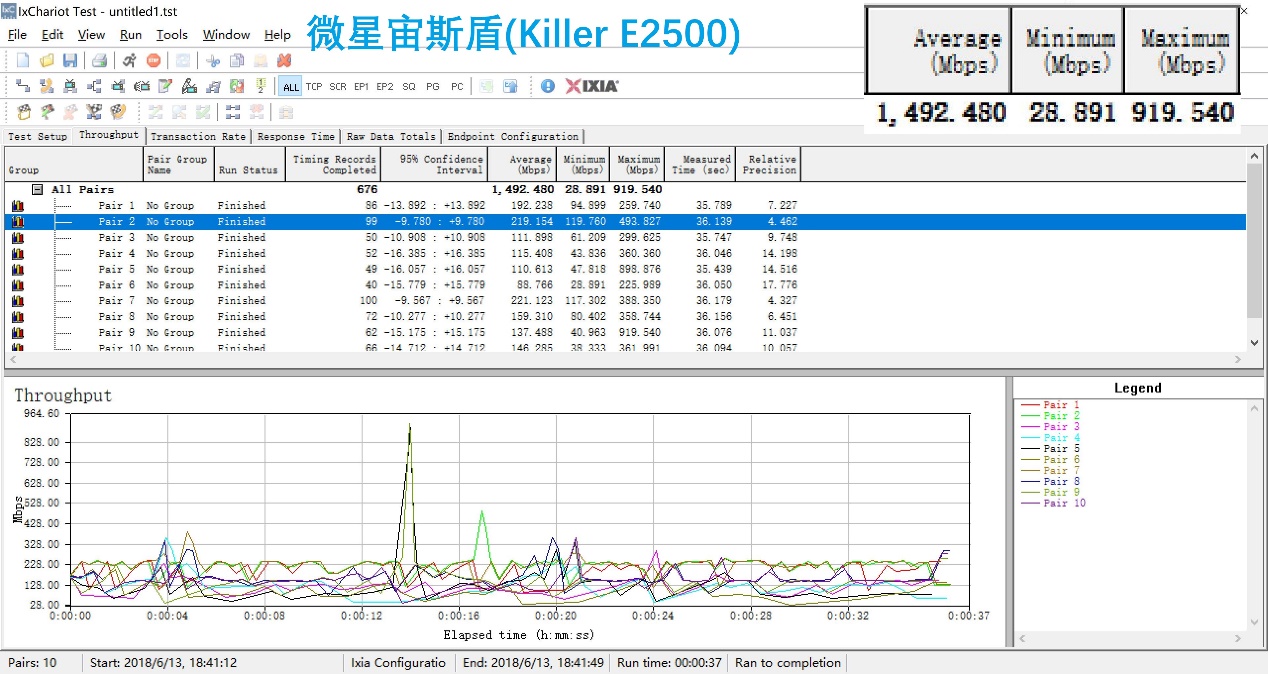The width and height of the screenshot is (1268, 674).
Task: Click the 'Pairs: 10' status bar entry
Action: point(33,662)
